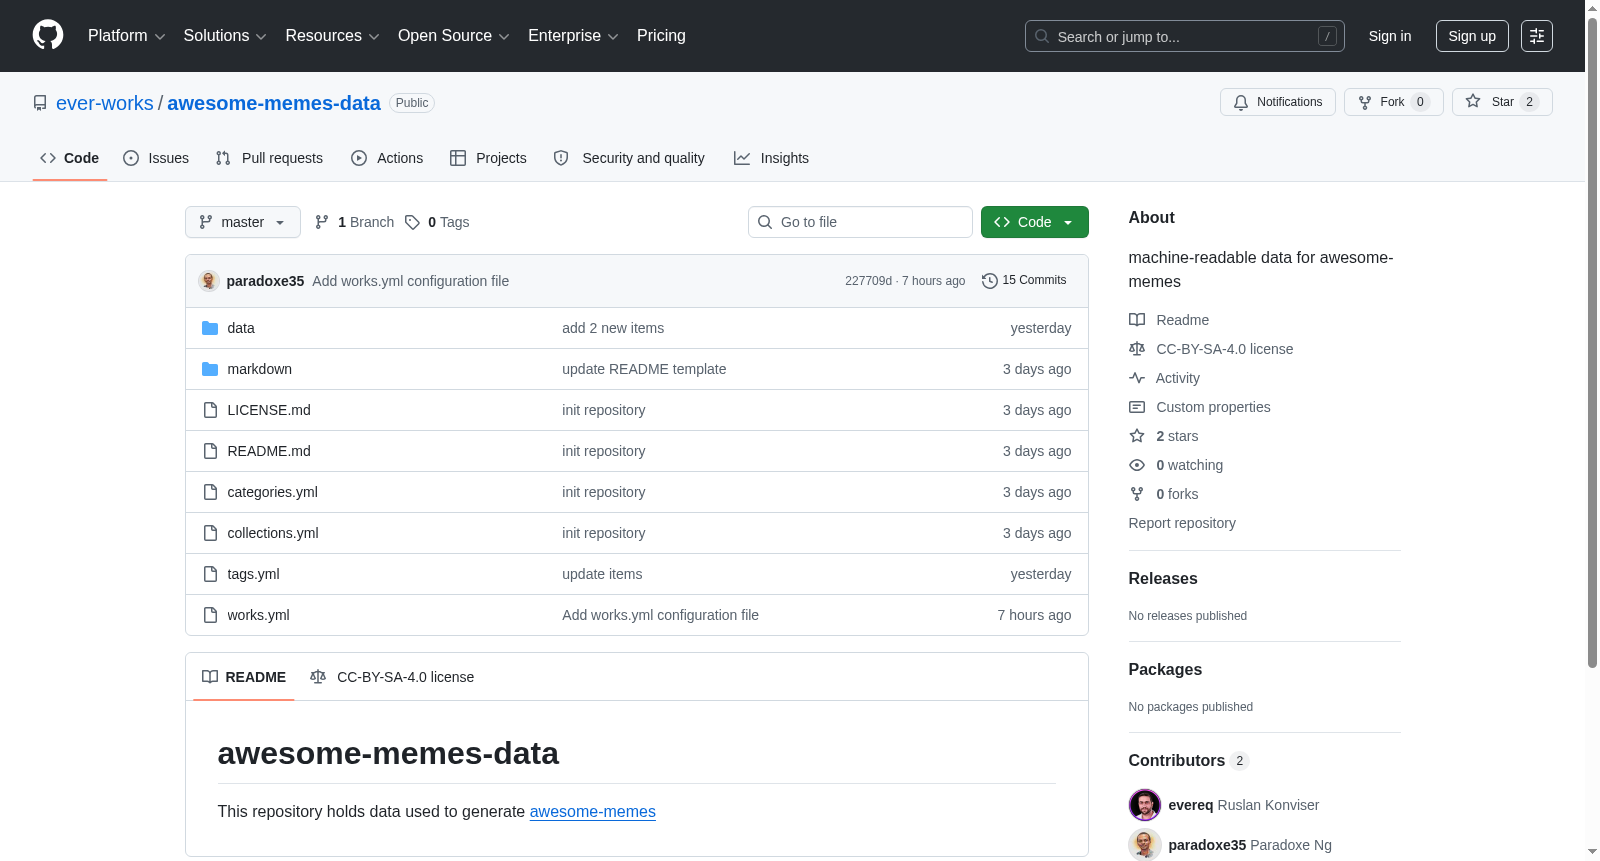Follow the awesome-memes hyperlink in README
The height and width of the screenshot is (861, 1600).
tap(593, 812)
